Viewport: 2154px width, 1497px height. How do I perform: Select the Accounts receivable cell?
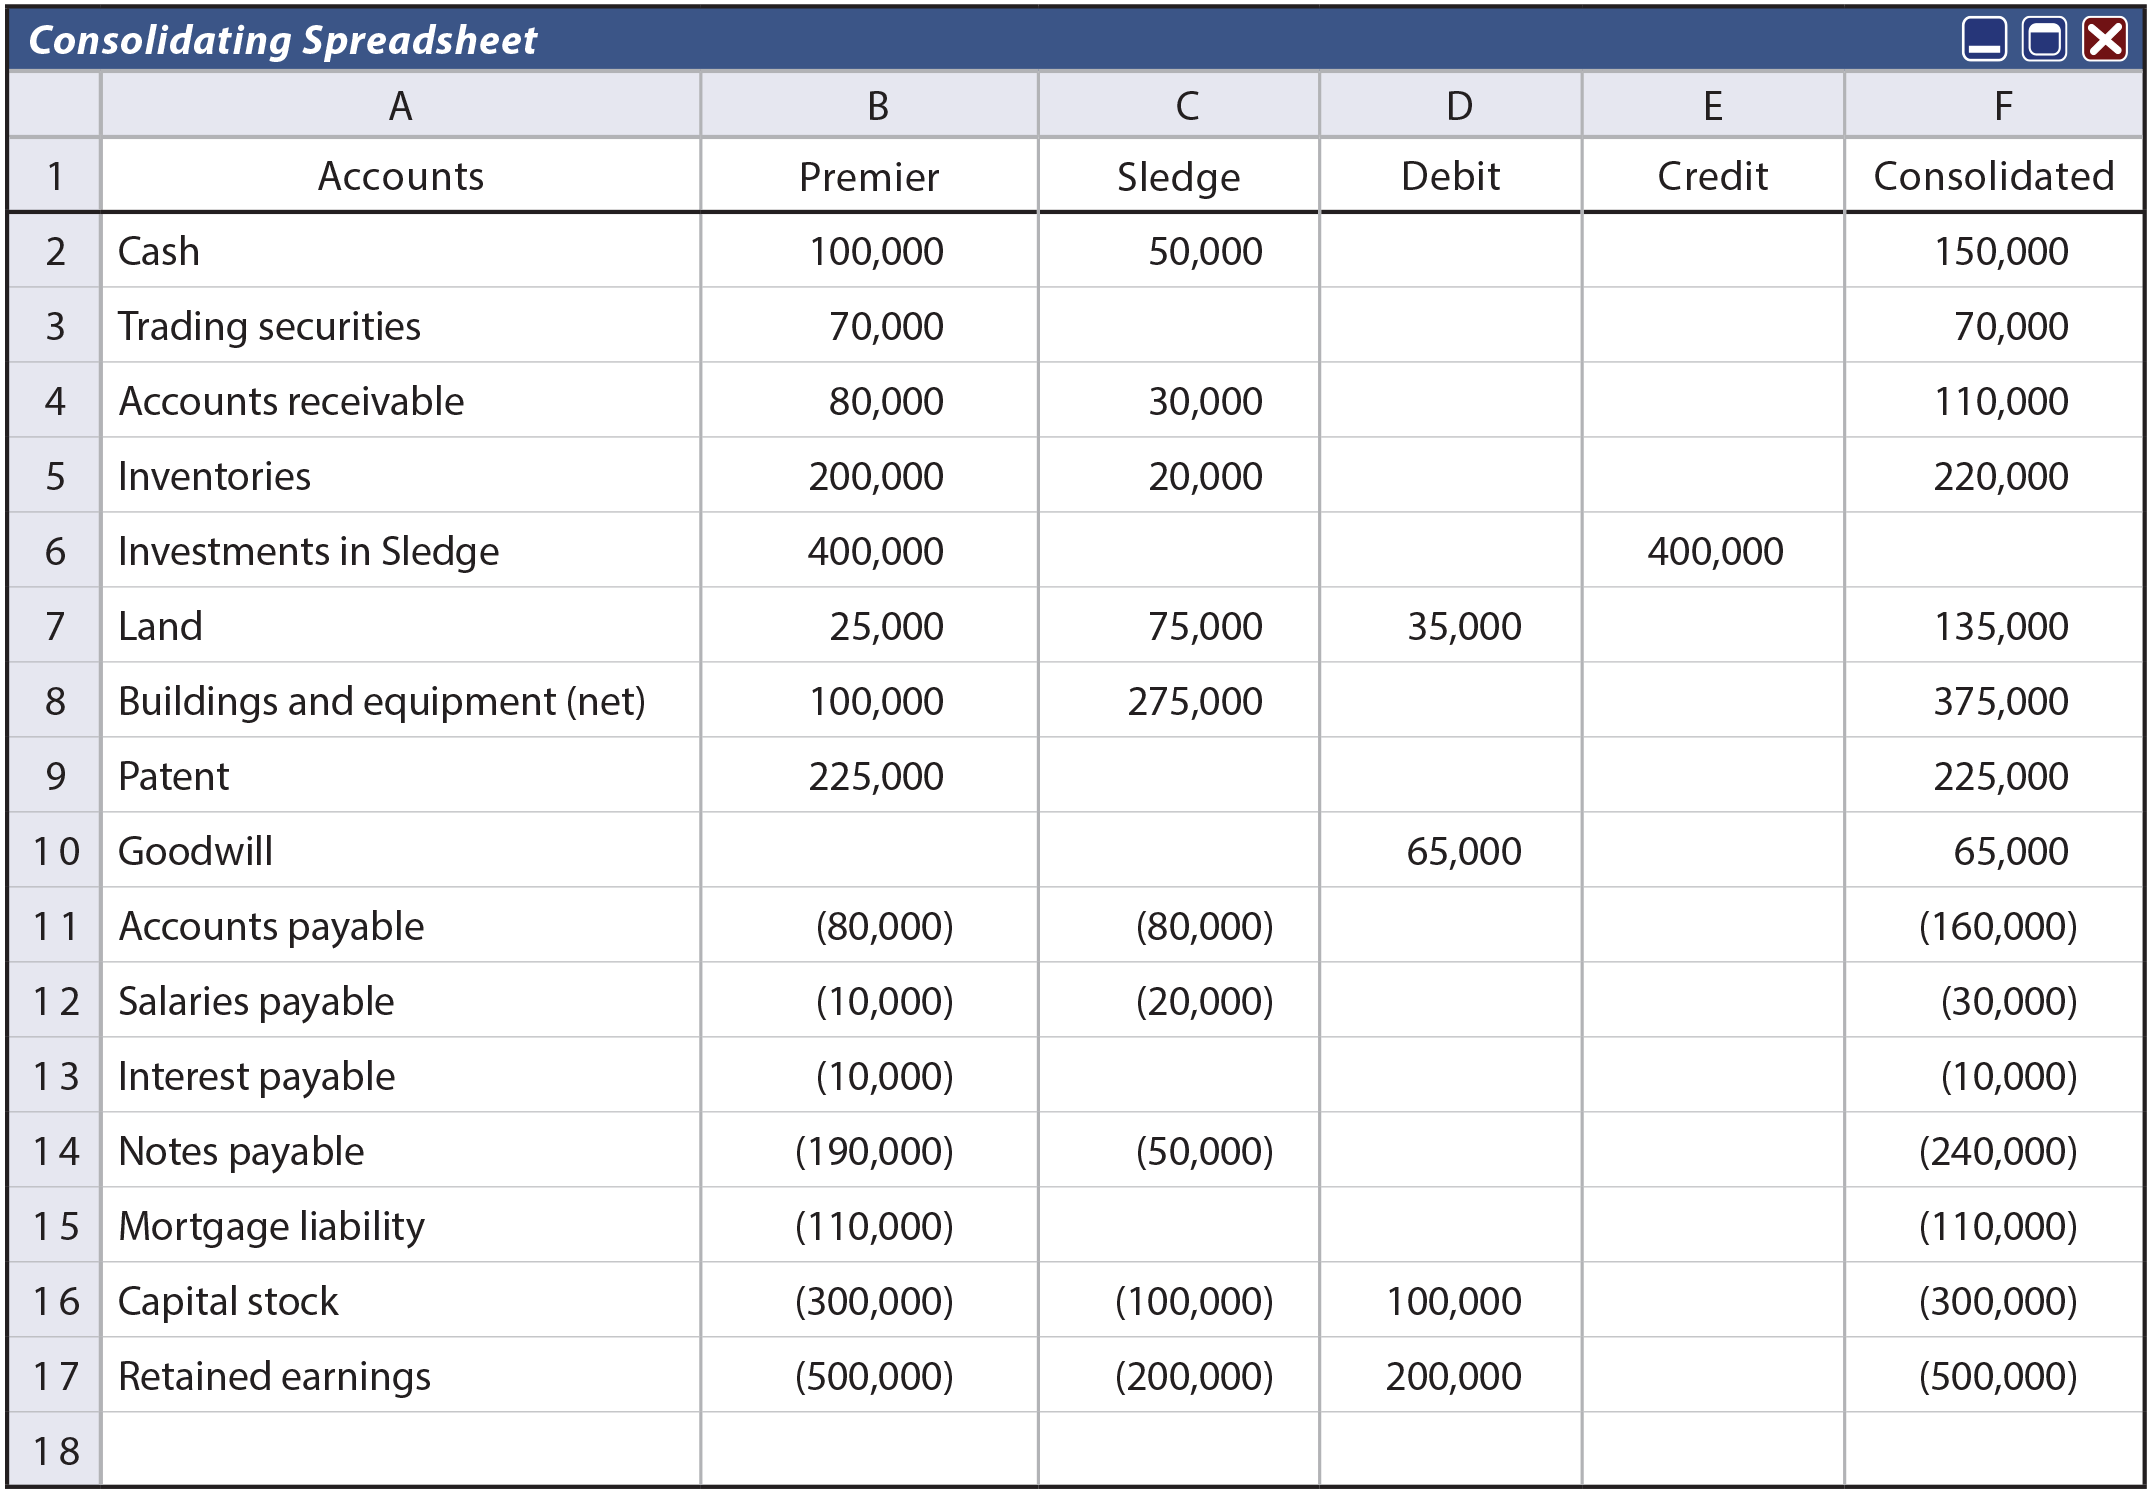coord(400,400)
